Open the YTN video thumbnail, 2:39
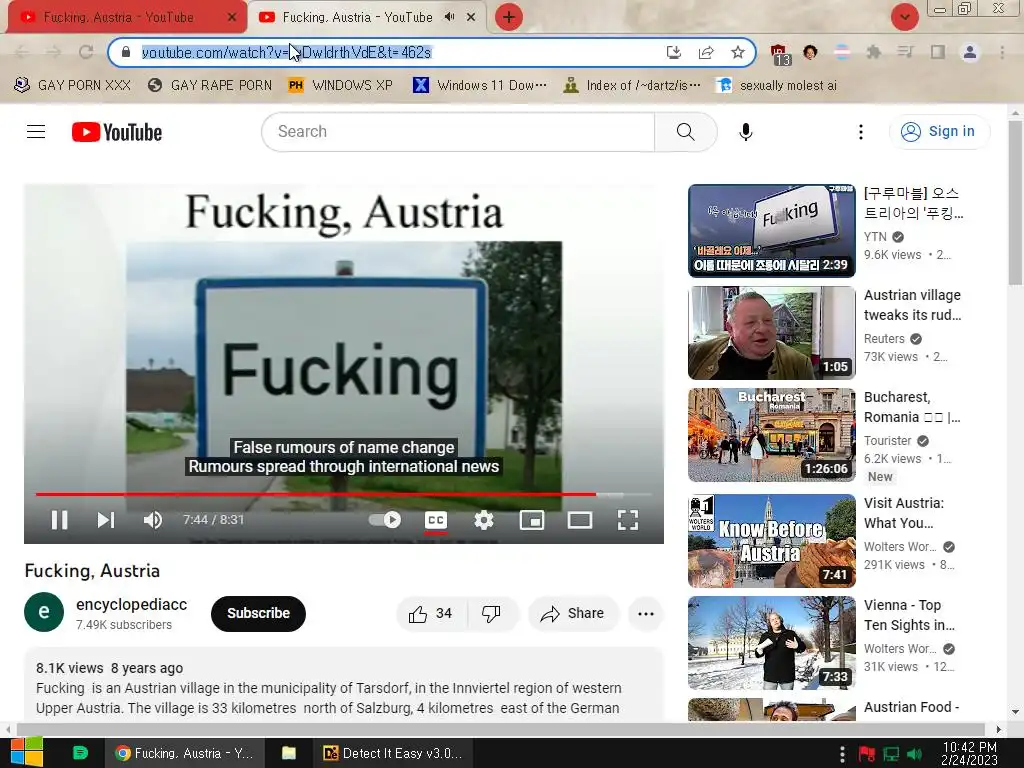Viewport: 1024px width, 768px height. click(772, 231)
